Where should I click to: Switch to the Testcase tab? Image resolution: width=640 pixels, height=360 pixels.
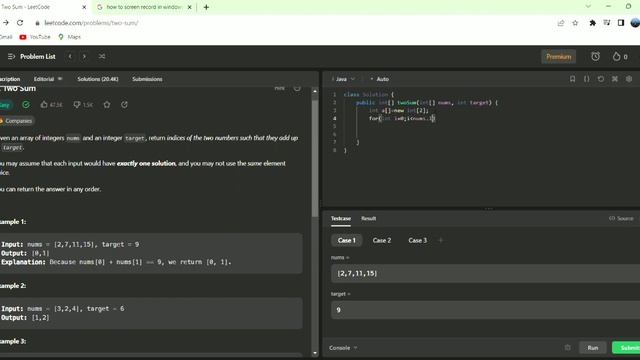click(x=341, y=218)
